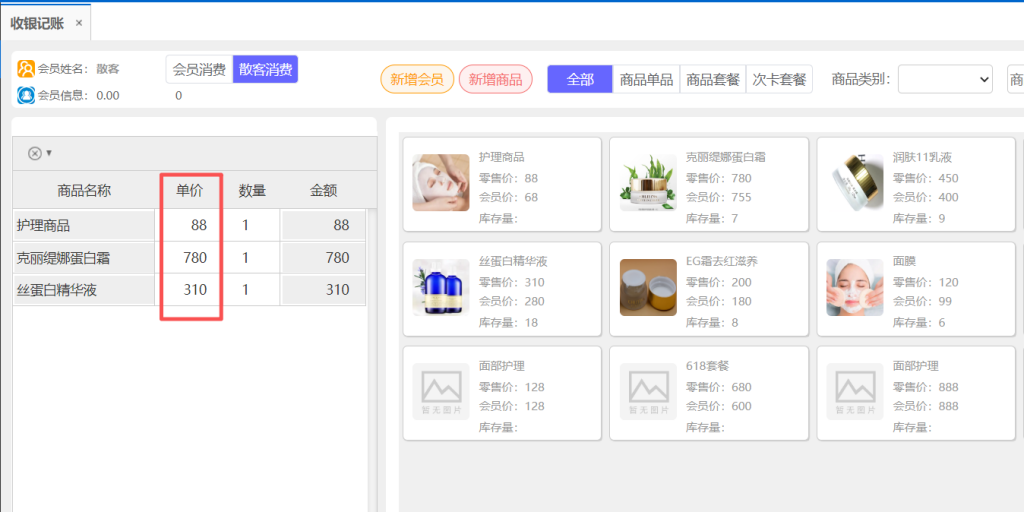Switch to 会员消费 mode

click(x=199, y=69)
